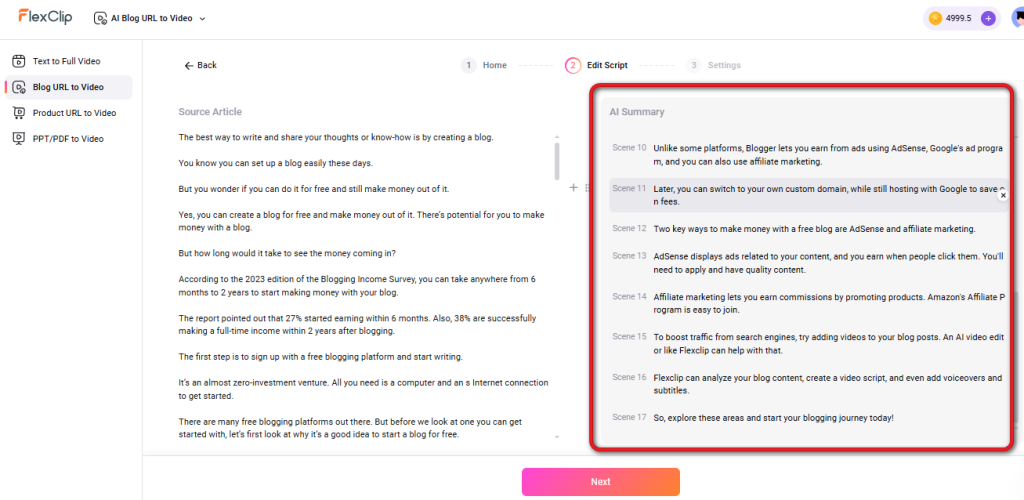Image resolution: width=1024 pixels, height=500 pixels.
Task: Select Scene 17 script text
Action: click(773, 417)
